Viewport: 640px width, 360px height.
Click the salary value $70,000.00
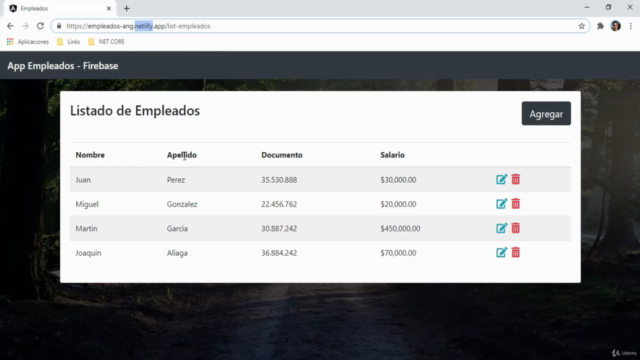coord(398,253)
